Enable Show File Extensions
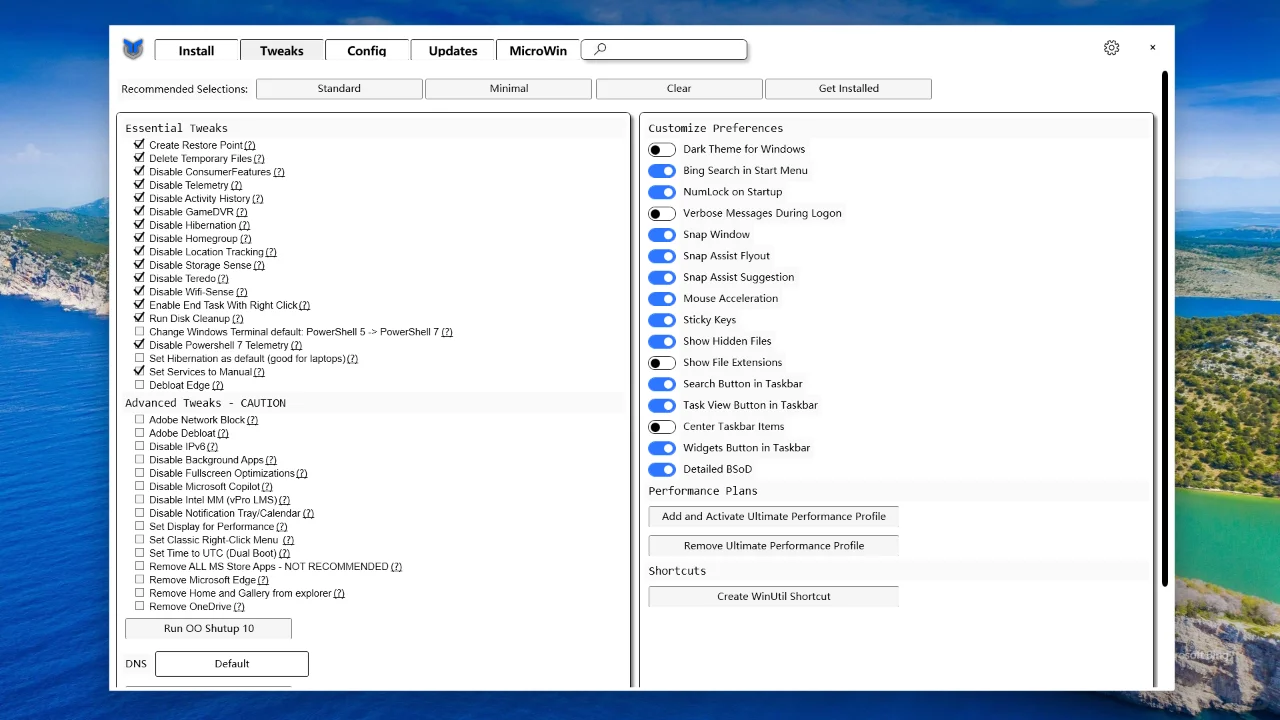Screen dimensions: 1280x720 pos(662,363)
